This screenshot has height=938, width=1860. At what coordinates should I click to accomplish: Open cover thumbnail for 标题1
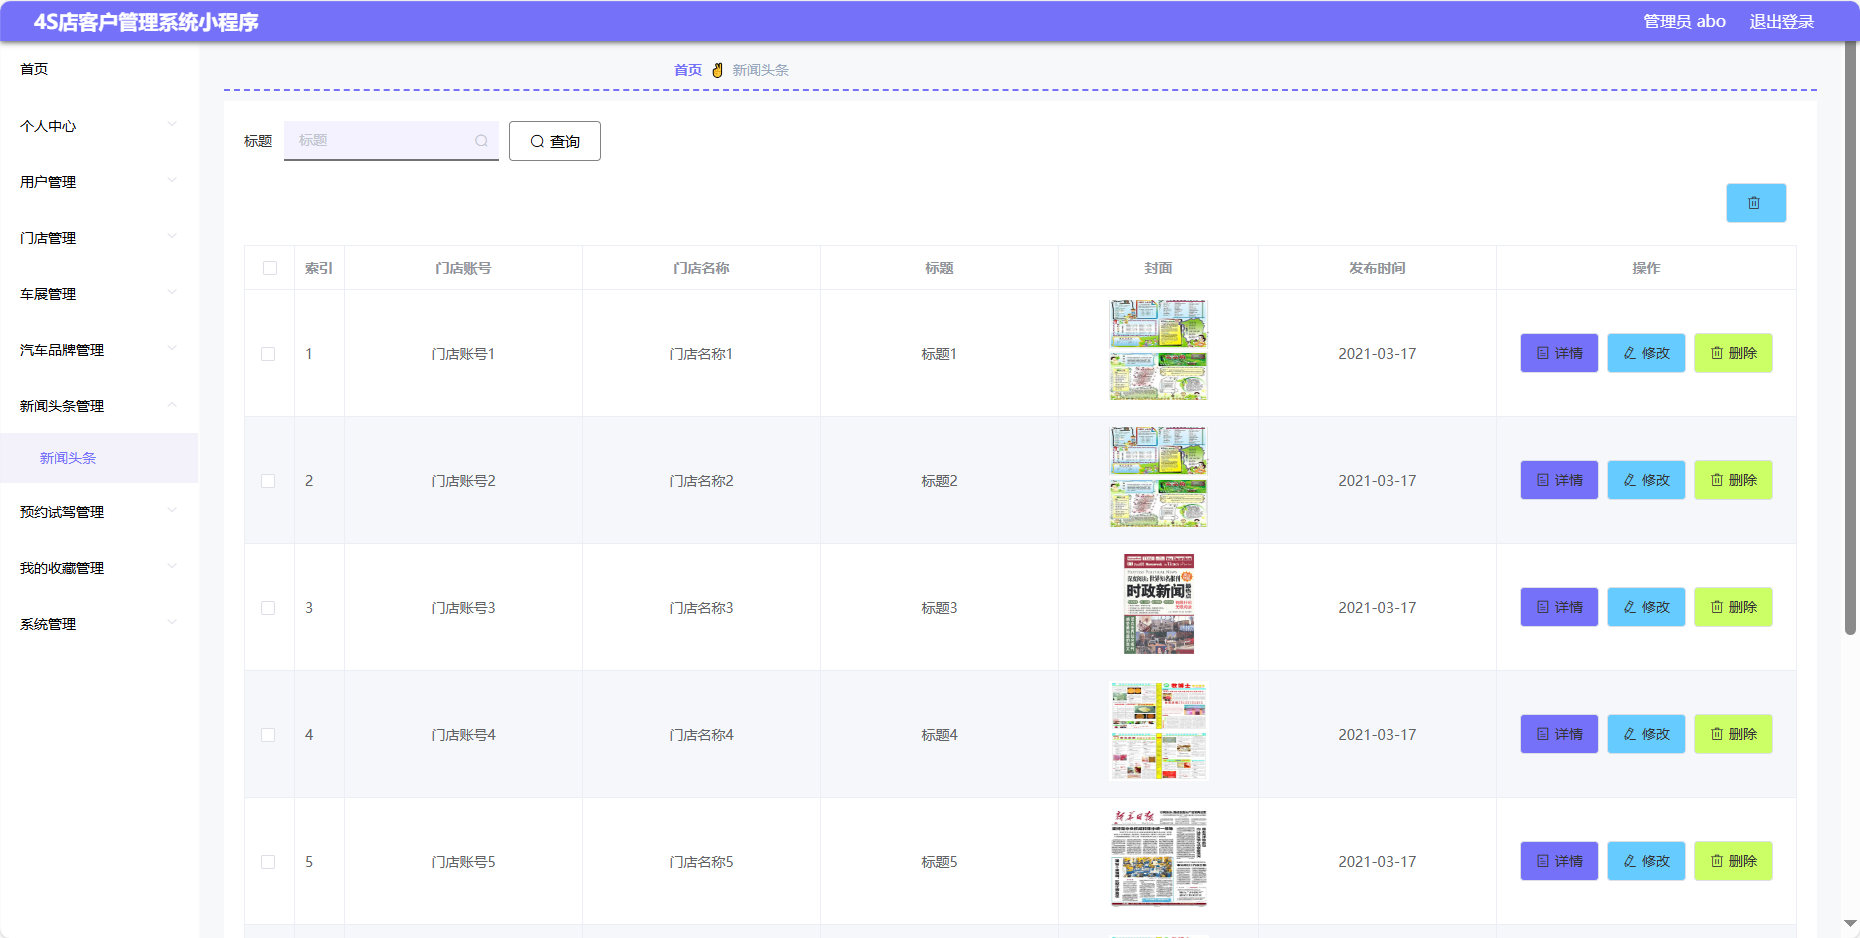point(1158,350)
